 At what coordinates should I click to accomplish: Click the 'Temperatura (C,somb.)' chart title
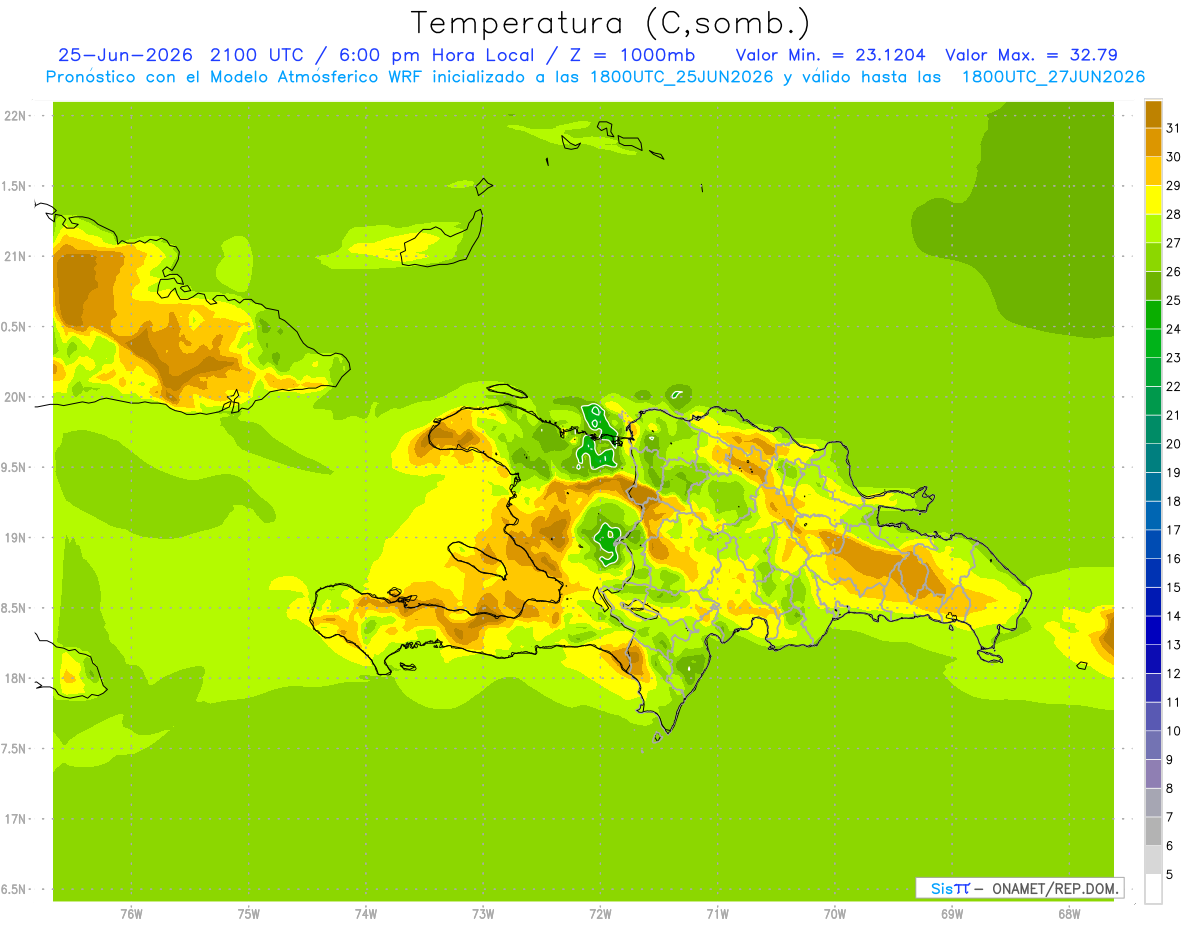[x=611, y=23]
